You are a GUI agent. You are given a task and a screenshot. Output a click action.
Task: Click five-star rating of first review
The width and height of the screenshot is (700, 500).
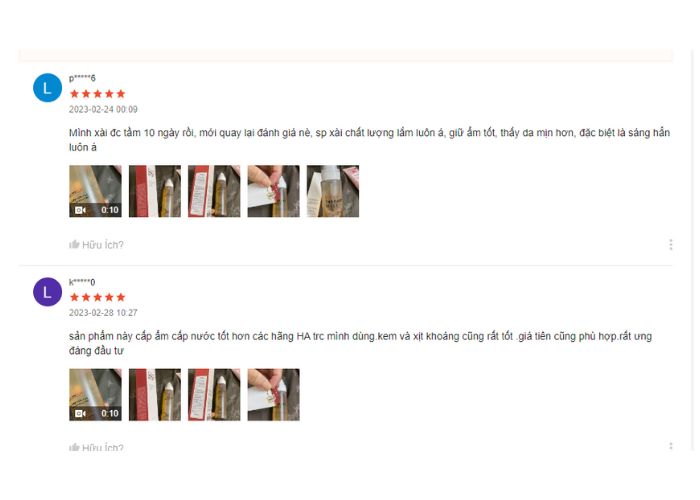(x=97, y=94)
